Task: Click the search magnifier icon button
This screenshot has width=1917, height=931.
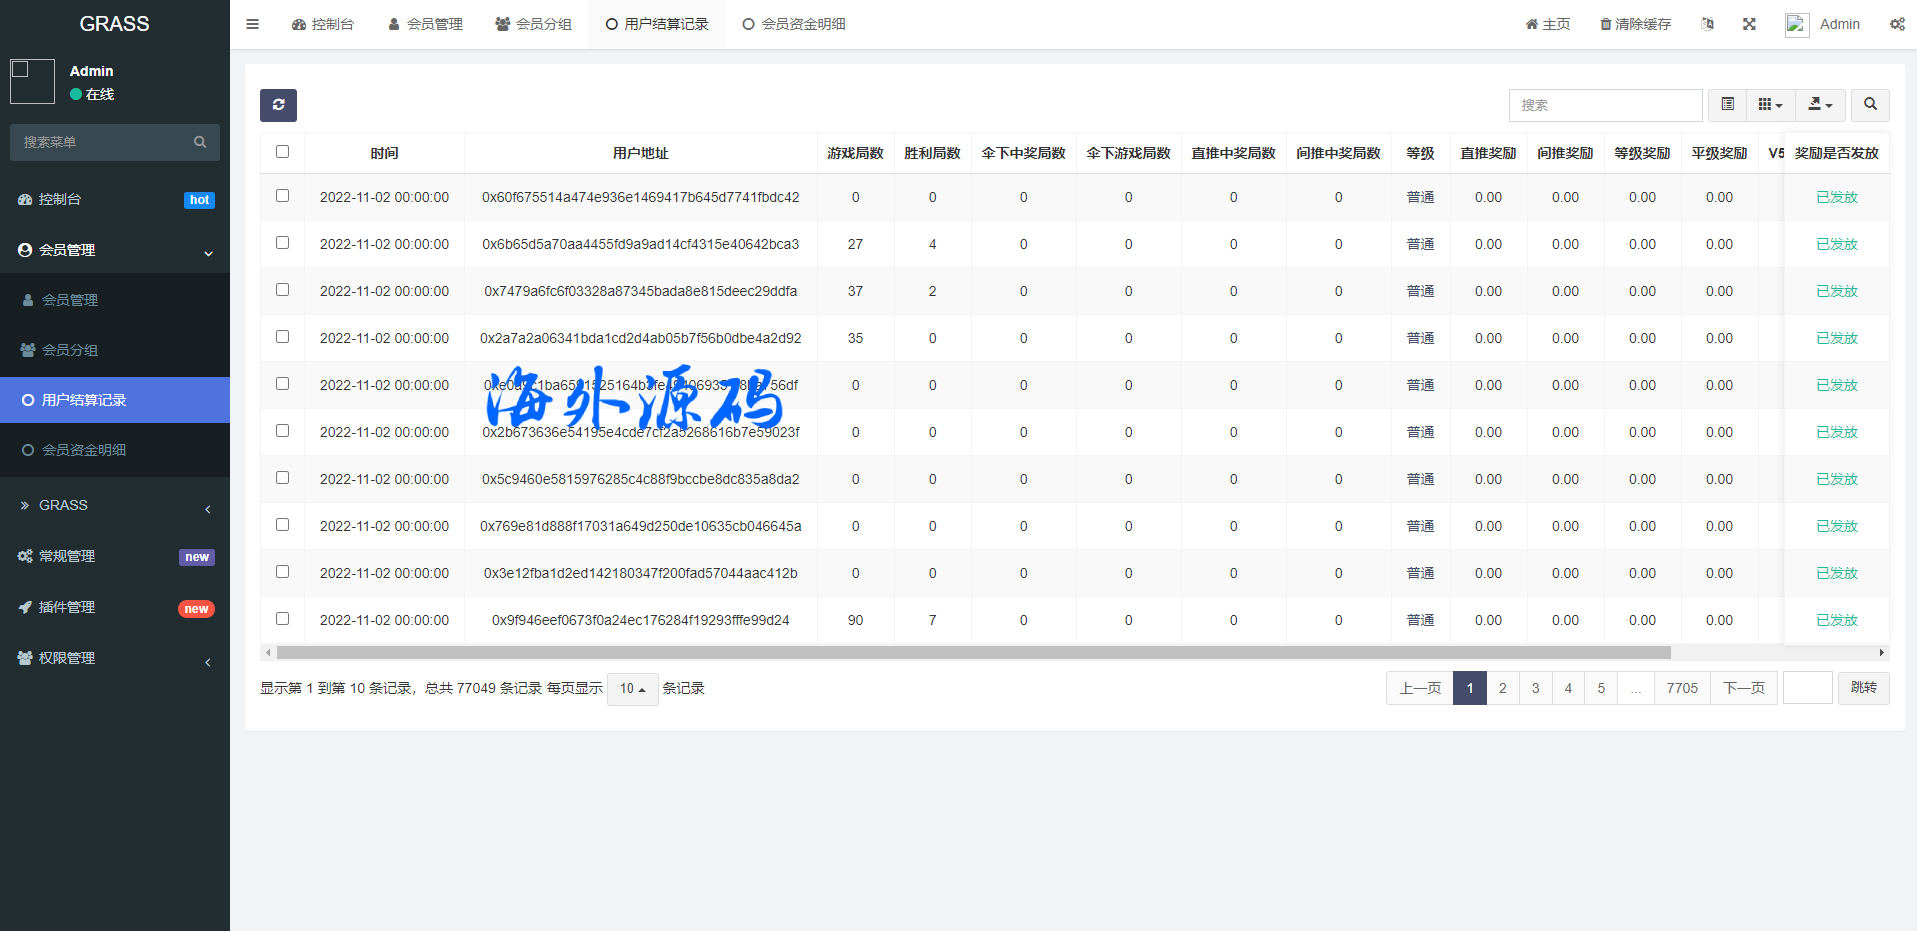Action: point(1869,105)
